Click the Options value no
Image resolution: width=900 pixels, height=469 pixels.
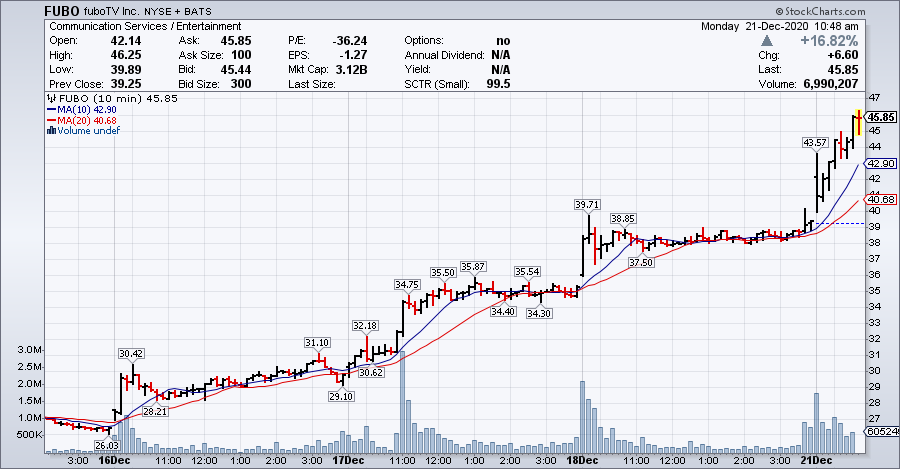[x=503, y=41]
